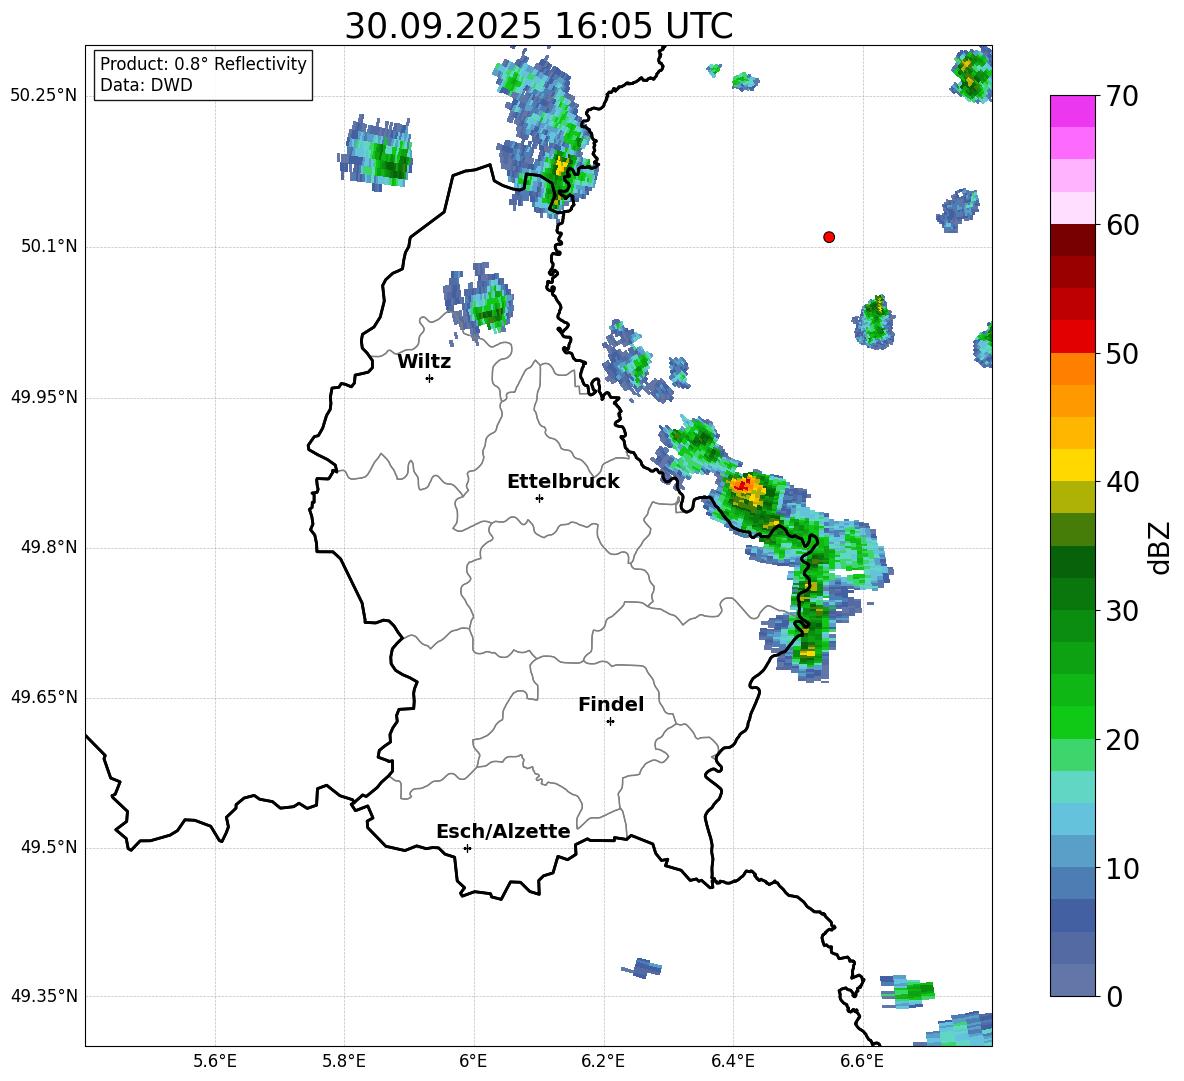Click the title 30.09.2025 16:05 UTC

pyautogui.click(x=539, y=26)
